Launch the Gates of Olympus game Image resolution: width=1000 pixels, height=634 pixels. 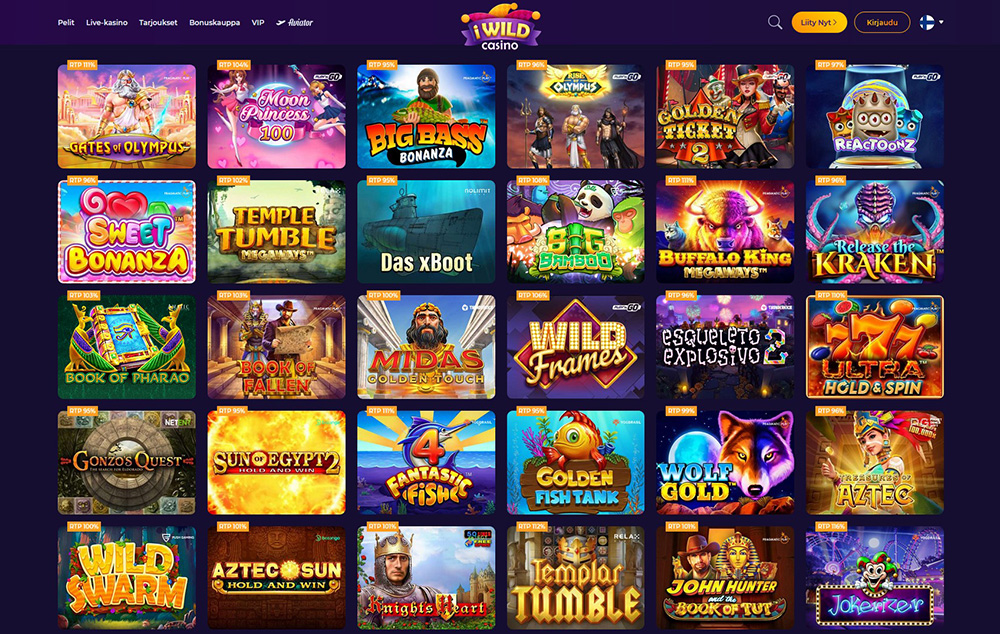click(127, 116)
